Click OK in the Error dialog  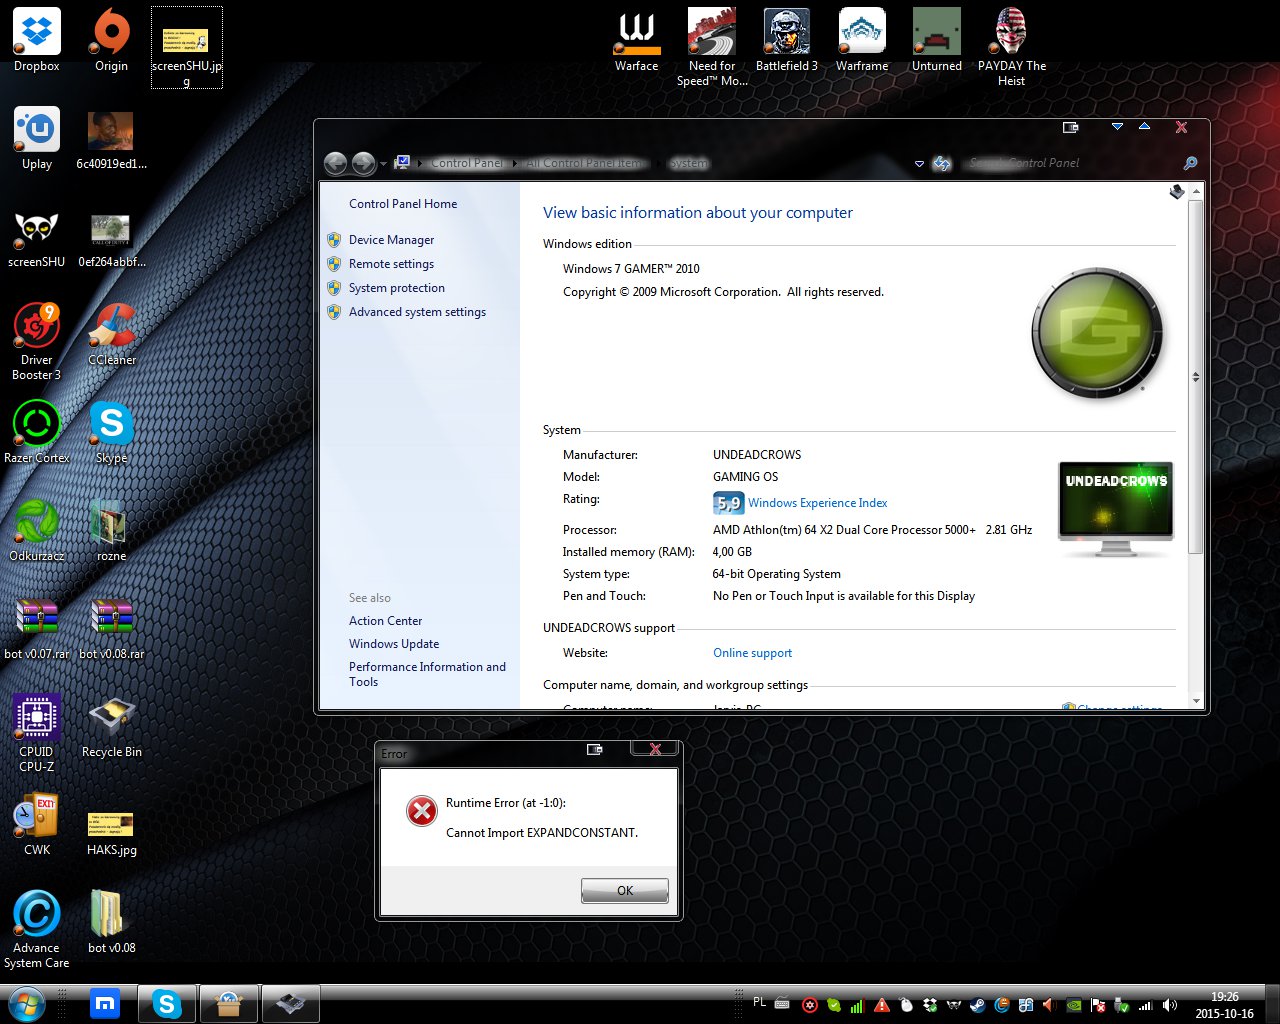(625, 890)
